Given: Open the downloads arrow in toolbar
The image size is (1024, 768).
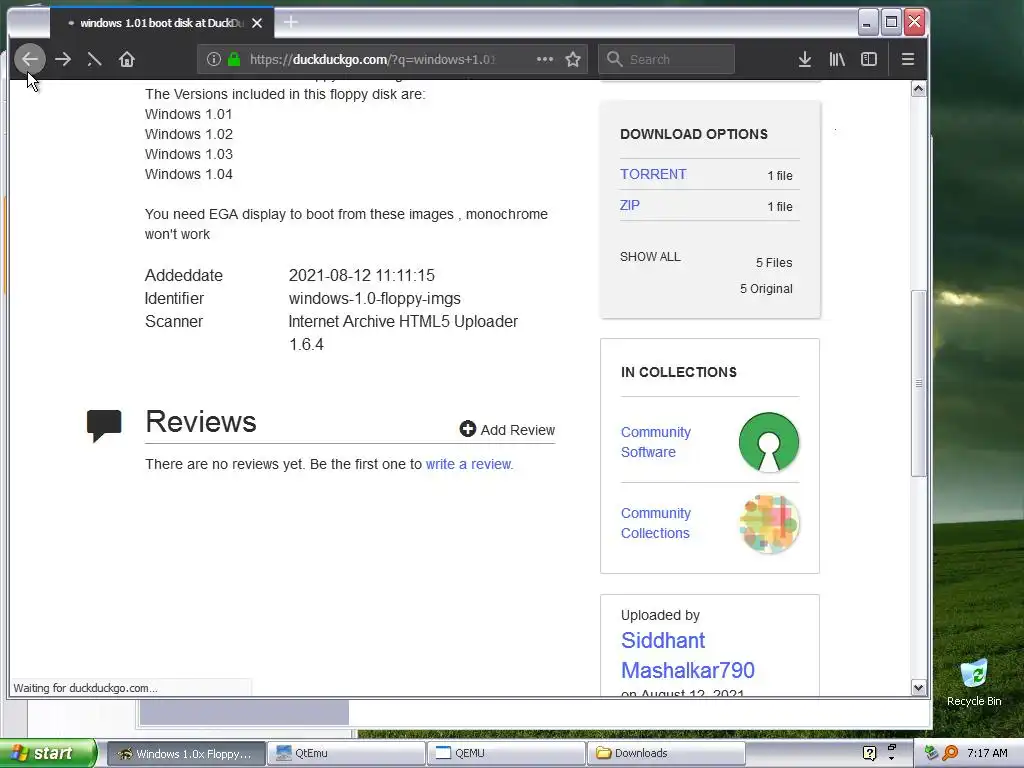Looking at the screenshot, I should (805, 59).
